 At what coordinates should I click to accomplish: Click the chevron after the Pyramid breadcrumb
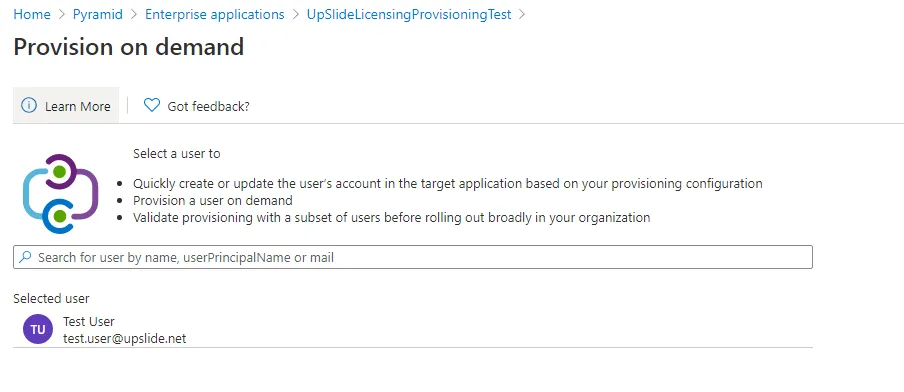click(x=134, y=14)
